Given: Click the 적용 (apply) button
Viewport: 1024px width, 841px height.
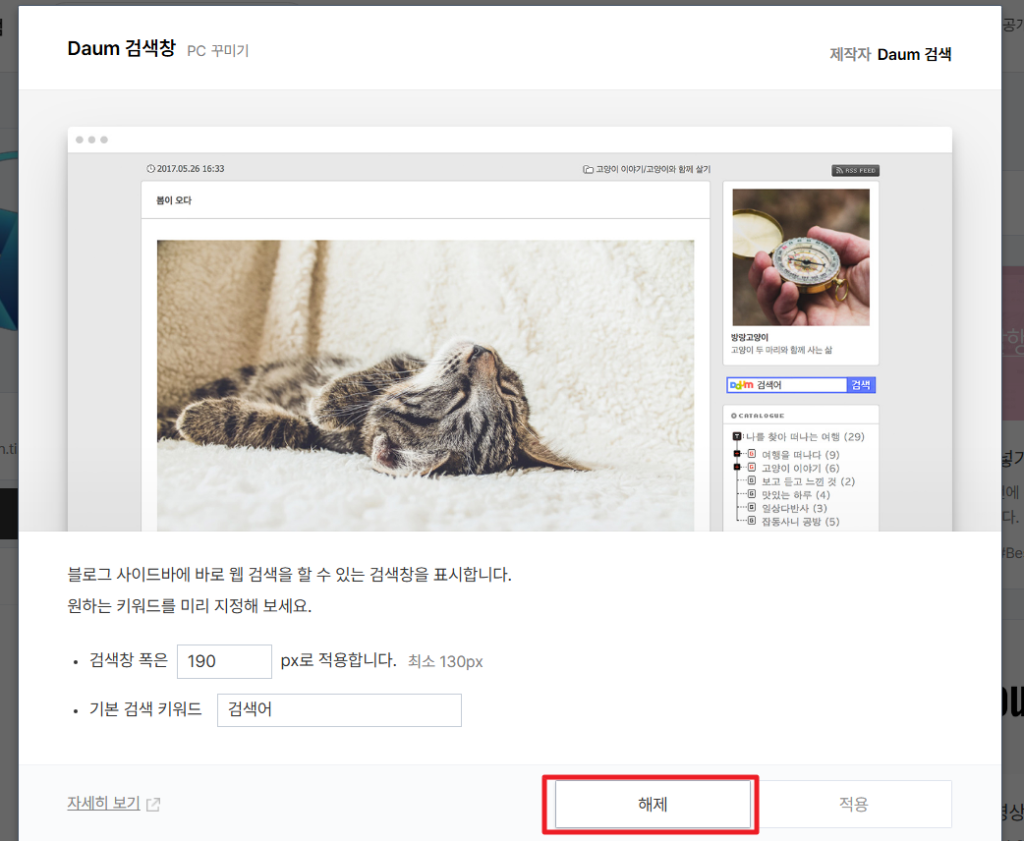Looking at the screenshot, I should click(x=853, y=804).
